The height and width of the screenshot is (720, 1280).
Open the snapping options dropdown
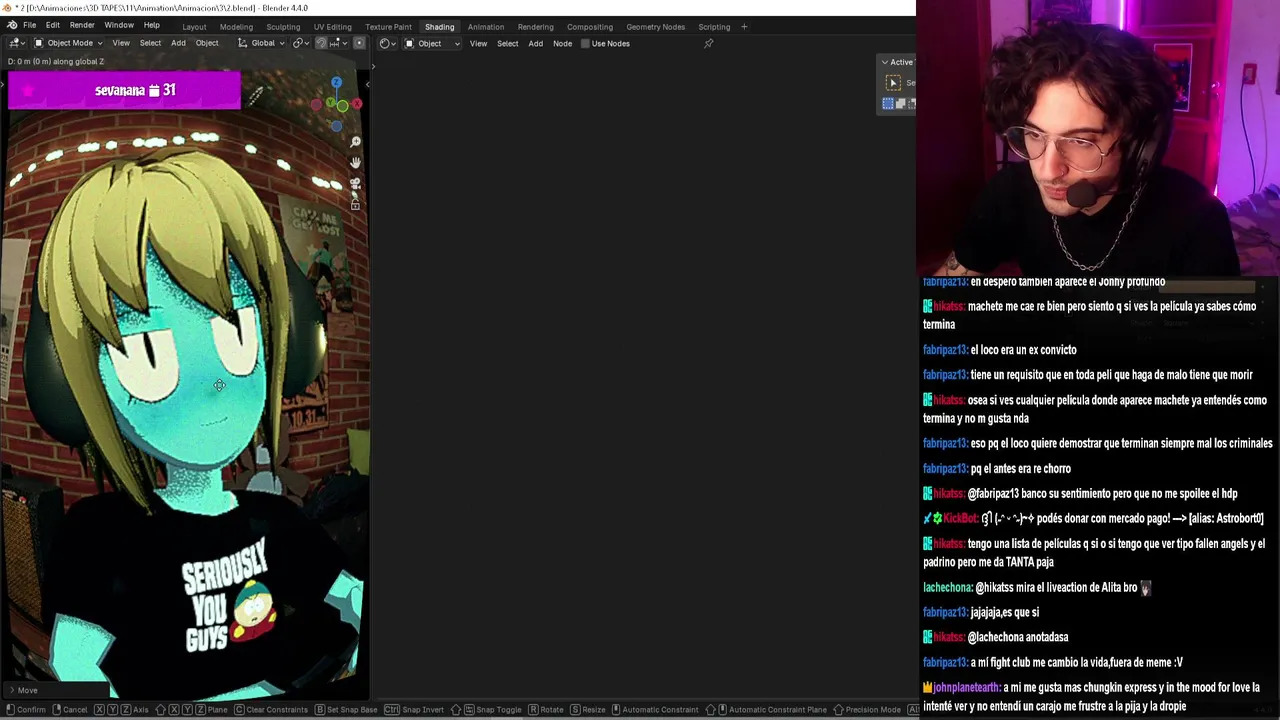[337, 43]
